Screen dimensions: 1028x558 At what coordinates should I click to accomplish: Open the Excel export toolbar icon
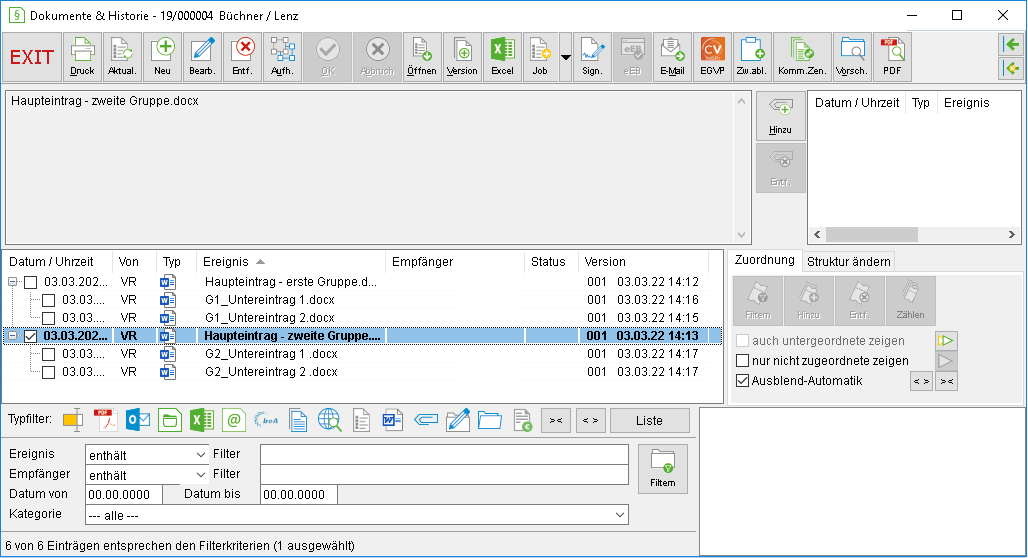502,57
